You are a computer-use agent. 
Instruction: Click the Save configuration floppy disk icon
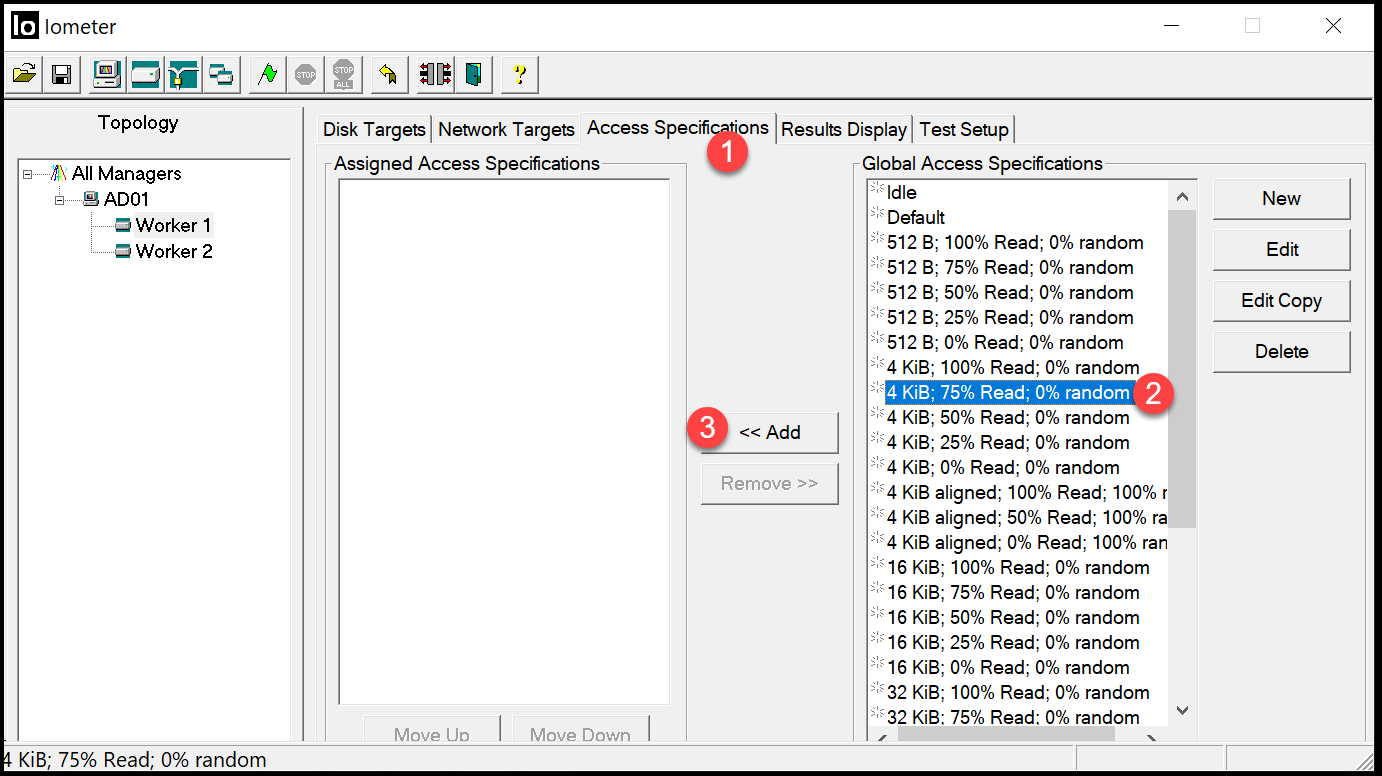[61, 74]
